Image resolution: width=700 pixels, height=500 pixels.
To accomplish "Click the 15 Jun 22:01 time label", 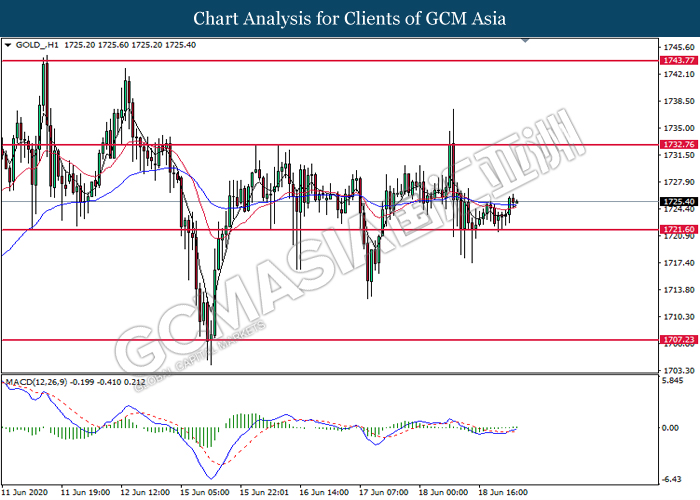I will pos(264,492).
